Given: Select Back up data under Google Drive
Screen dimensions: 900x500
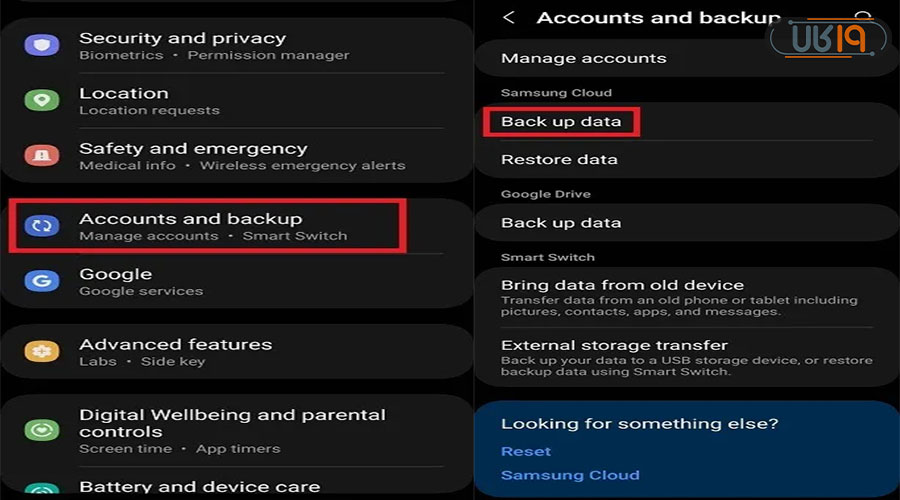Looking at the screenshot, I should [x=561, y=223].
